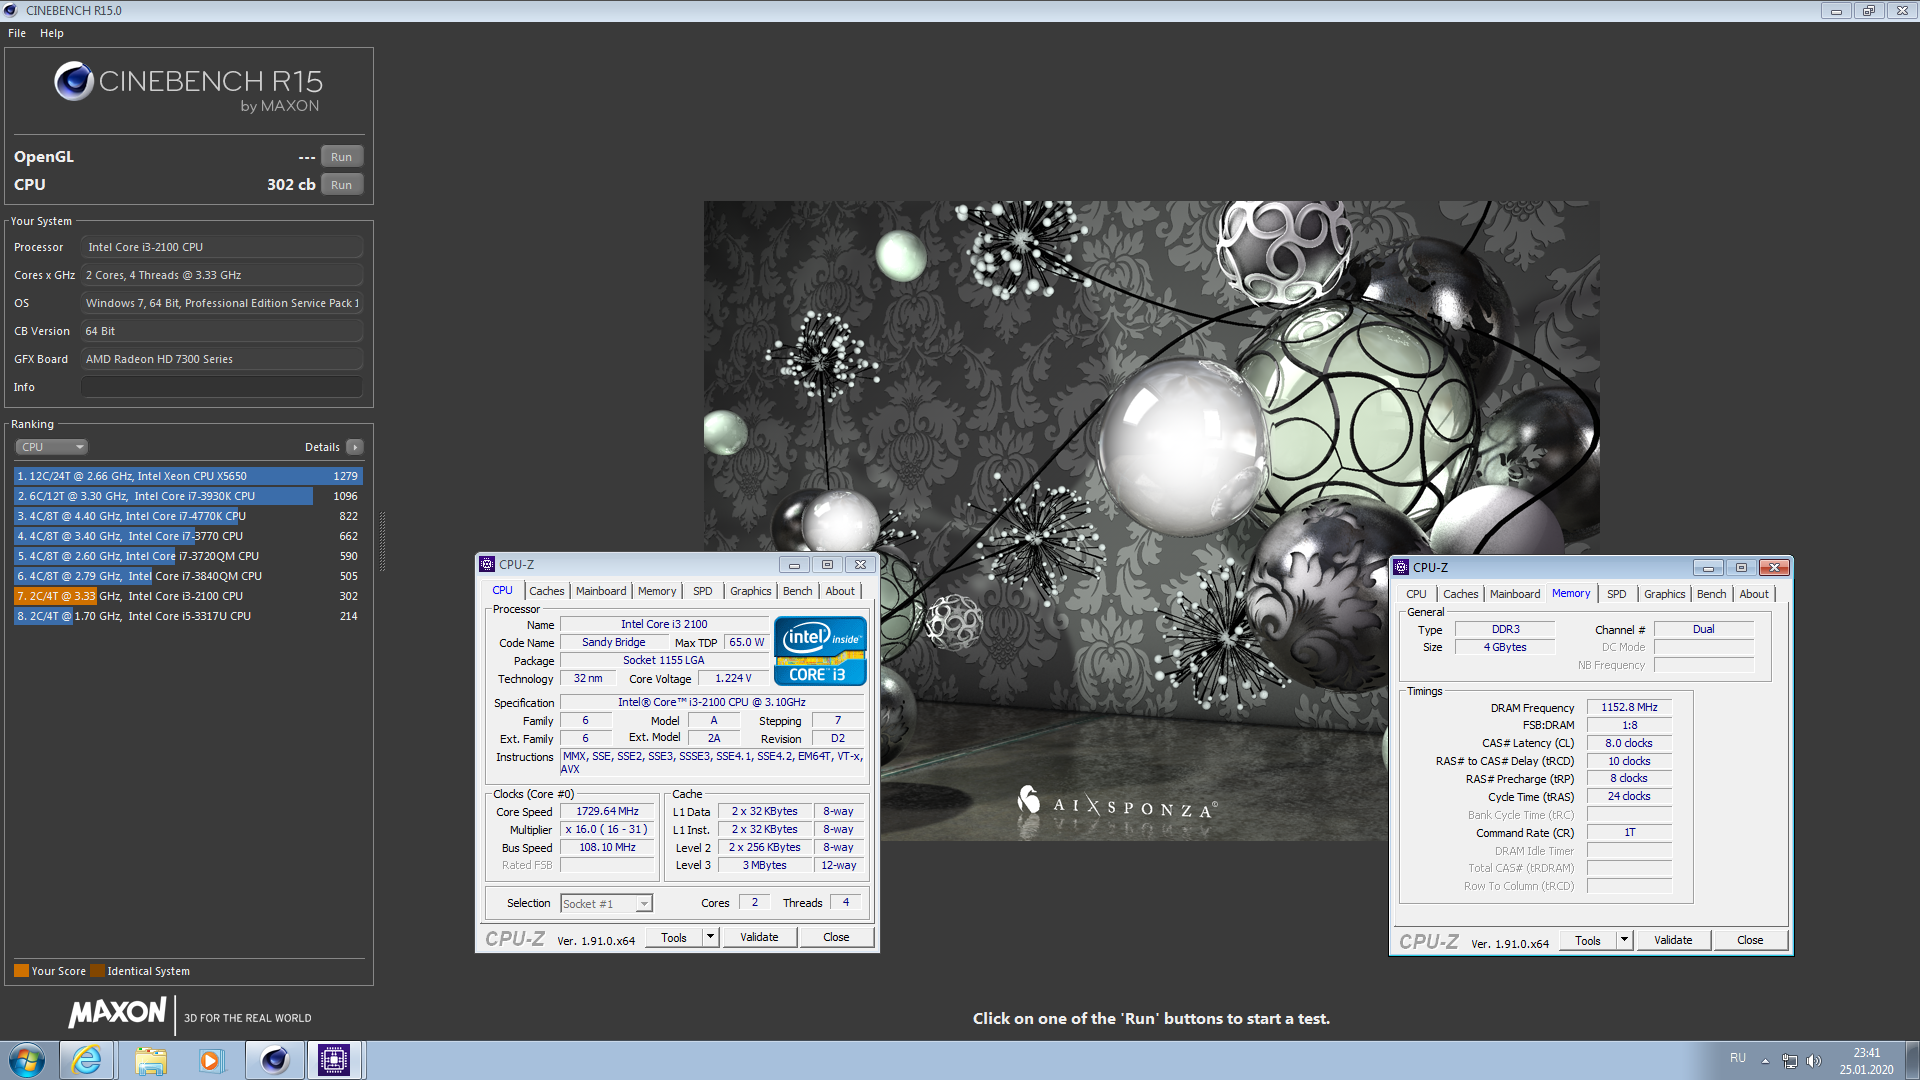The height and width of the screenshot is (1080, 1920).
Task: Run the OpenGL benchmark test
Action: (x=341, y=157)
